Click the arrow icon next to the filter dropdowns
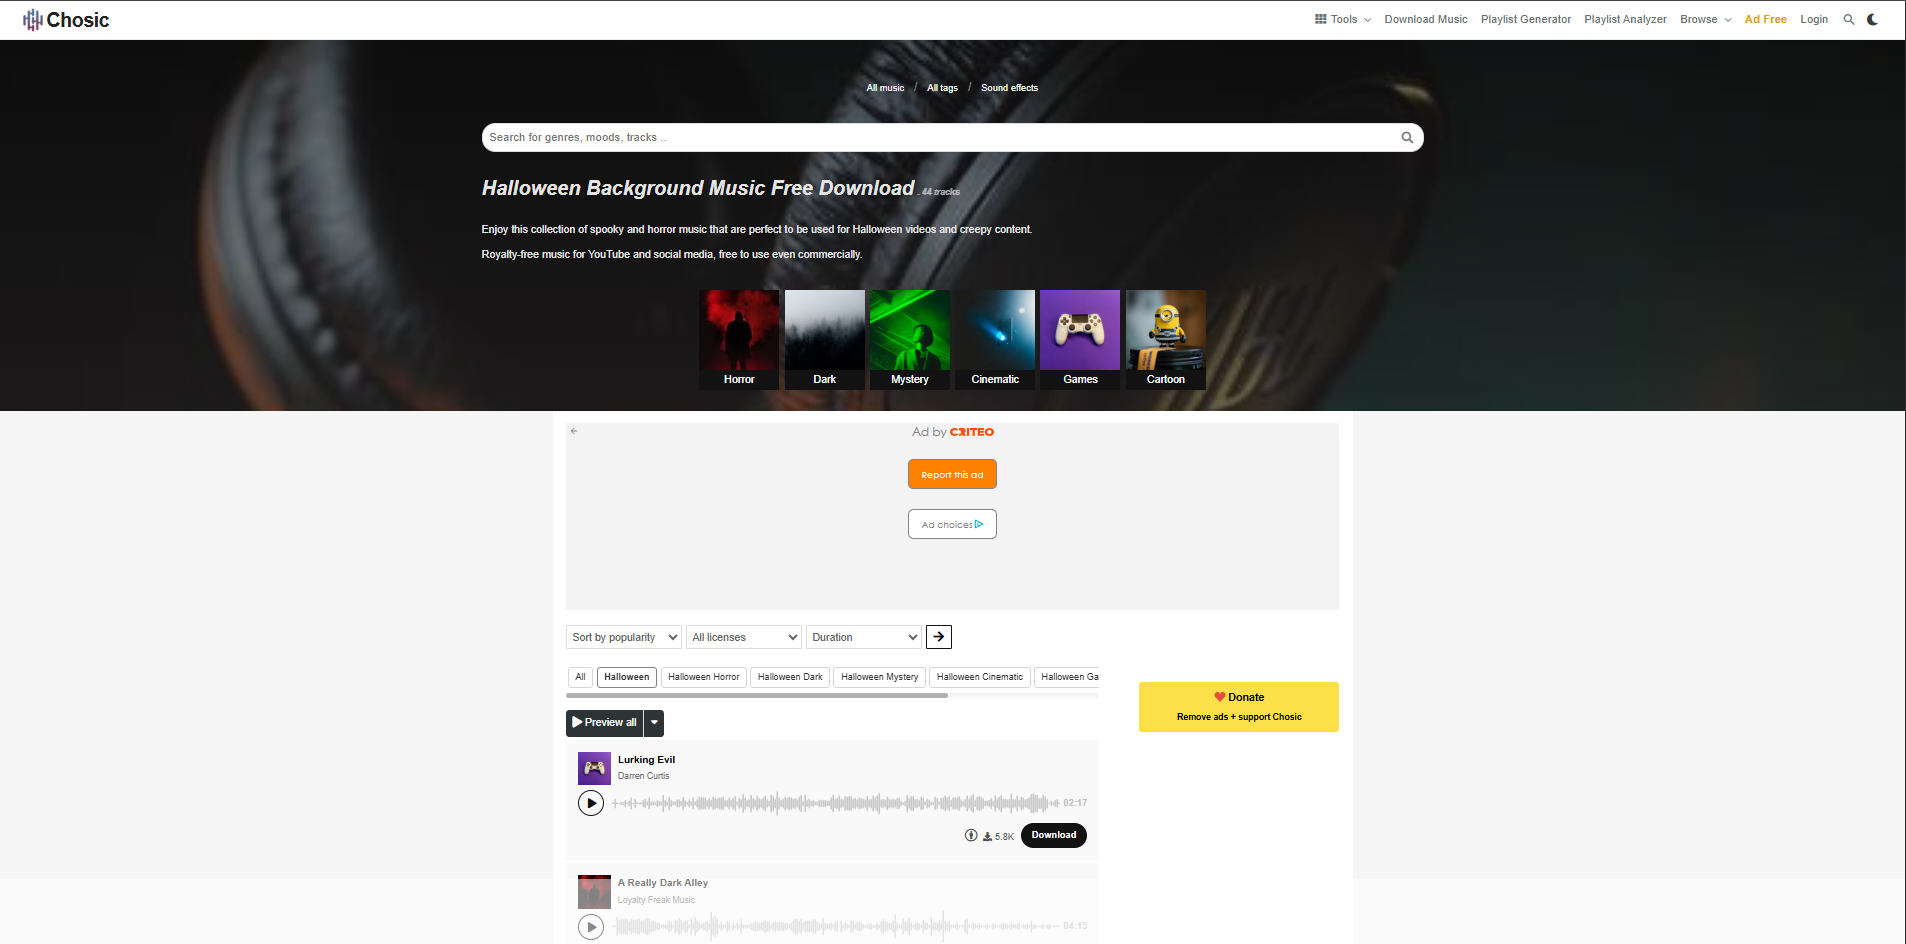The width and height of the screenshot is (1906, 944). [x=938, y=637]
